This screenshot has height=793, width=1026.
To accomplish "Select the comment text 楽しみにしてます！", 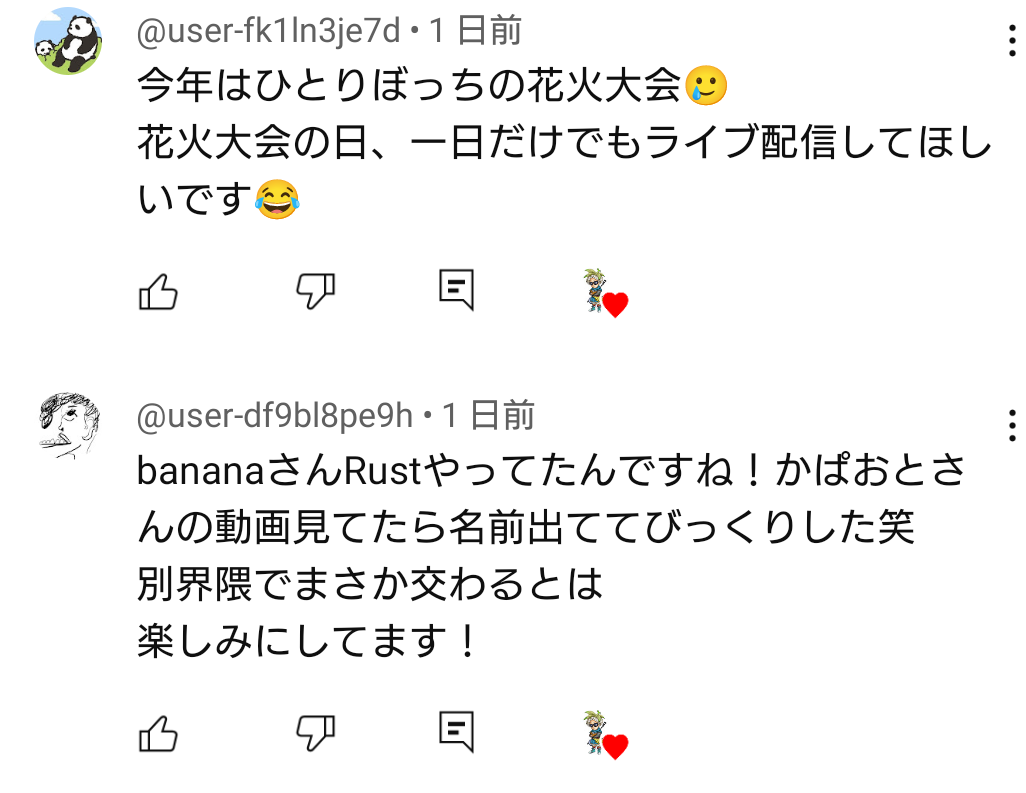I will tap(308, 641).
